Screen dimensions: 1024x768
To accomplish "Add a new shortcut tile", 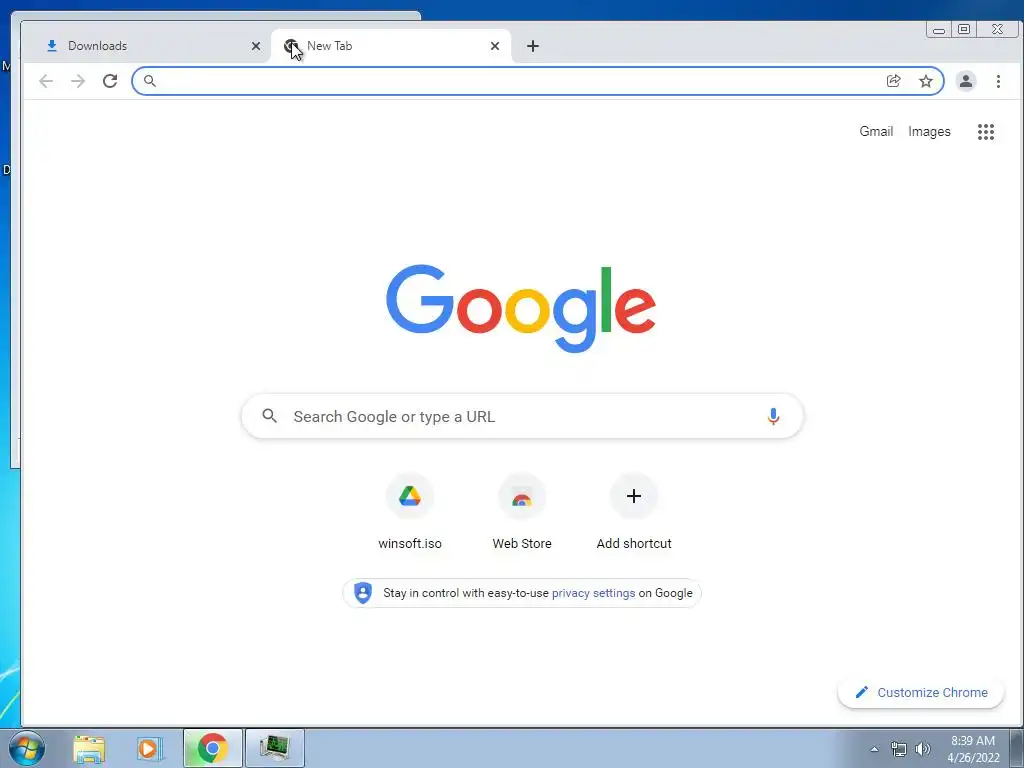I will click(633, 512).
